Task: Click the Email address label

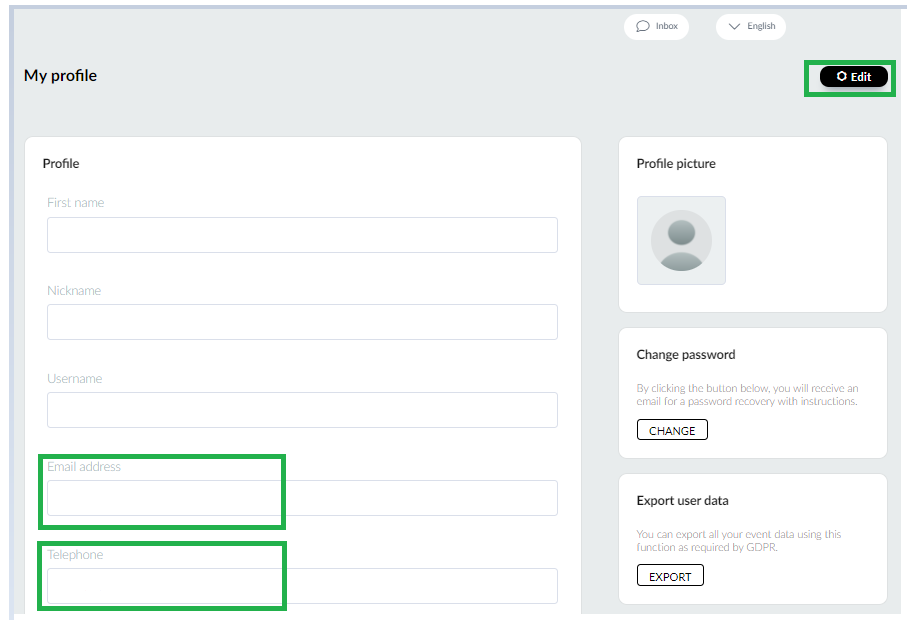Action: click(84, 467)
